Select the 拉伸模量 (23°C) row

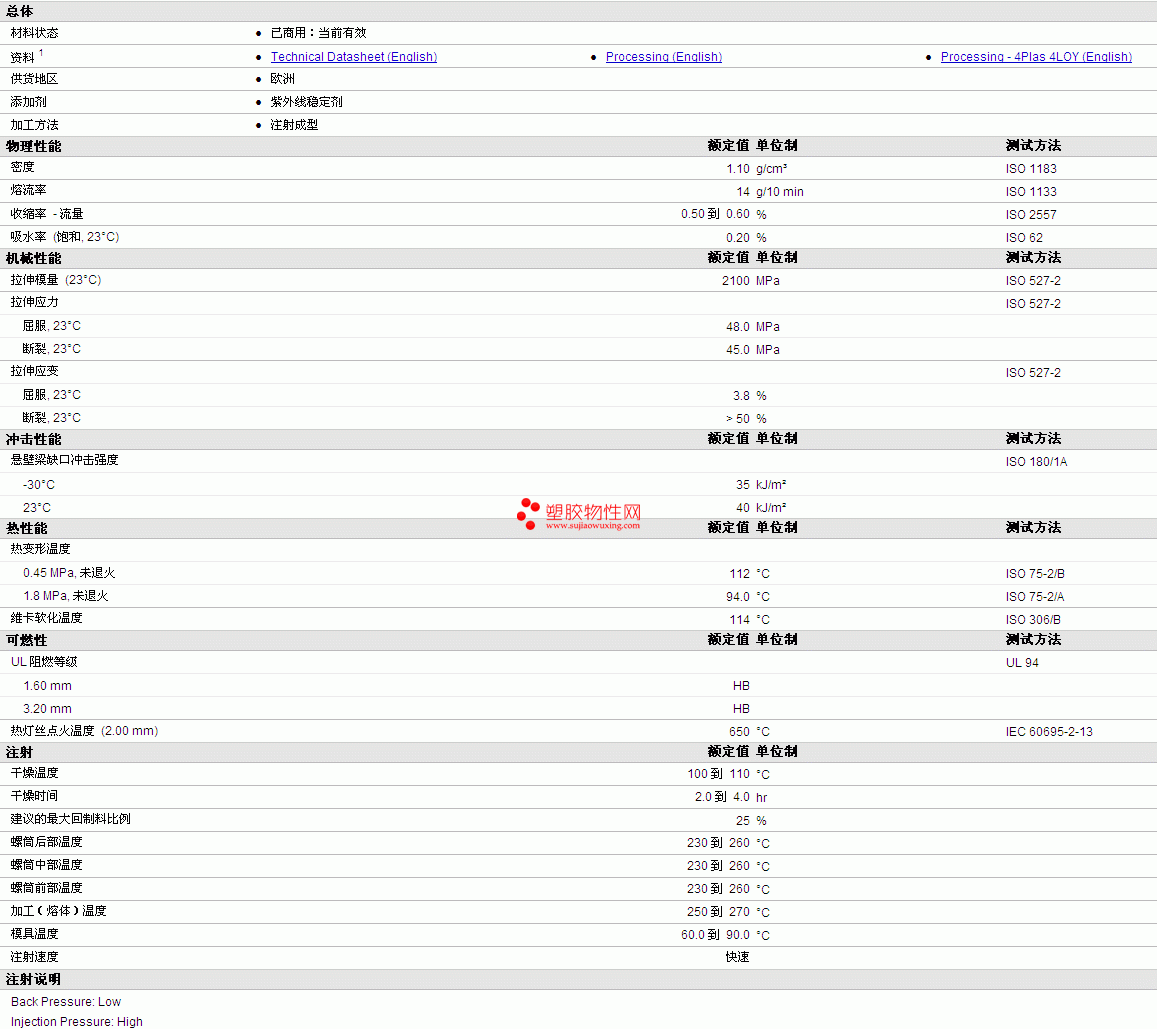(578, 280)
